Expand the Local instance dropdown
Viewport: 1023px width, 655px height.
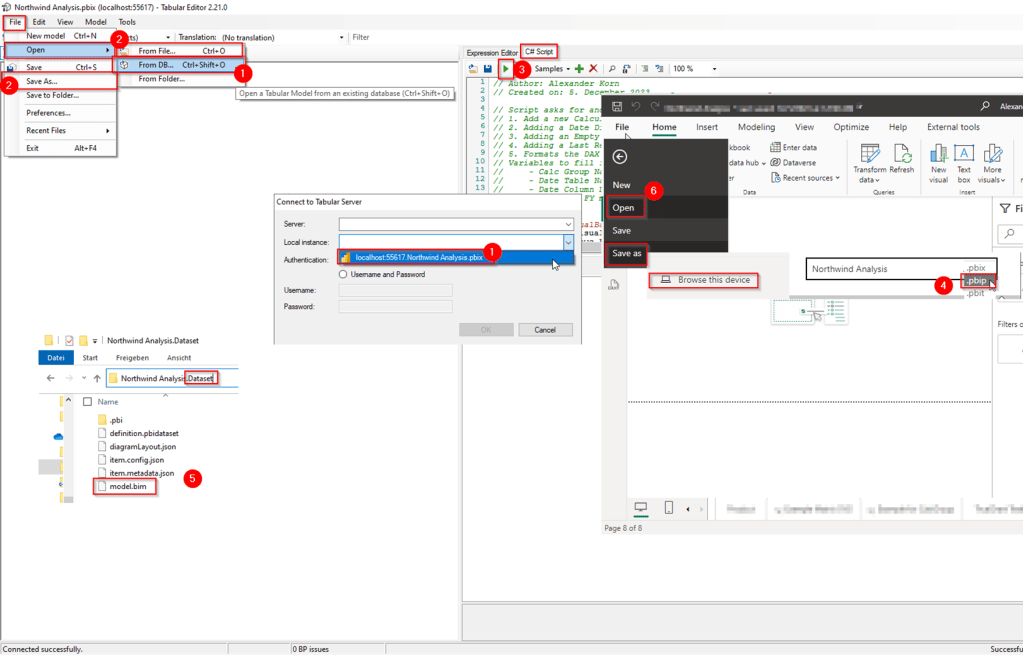point(567,242)
